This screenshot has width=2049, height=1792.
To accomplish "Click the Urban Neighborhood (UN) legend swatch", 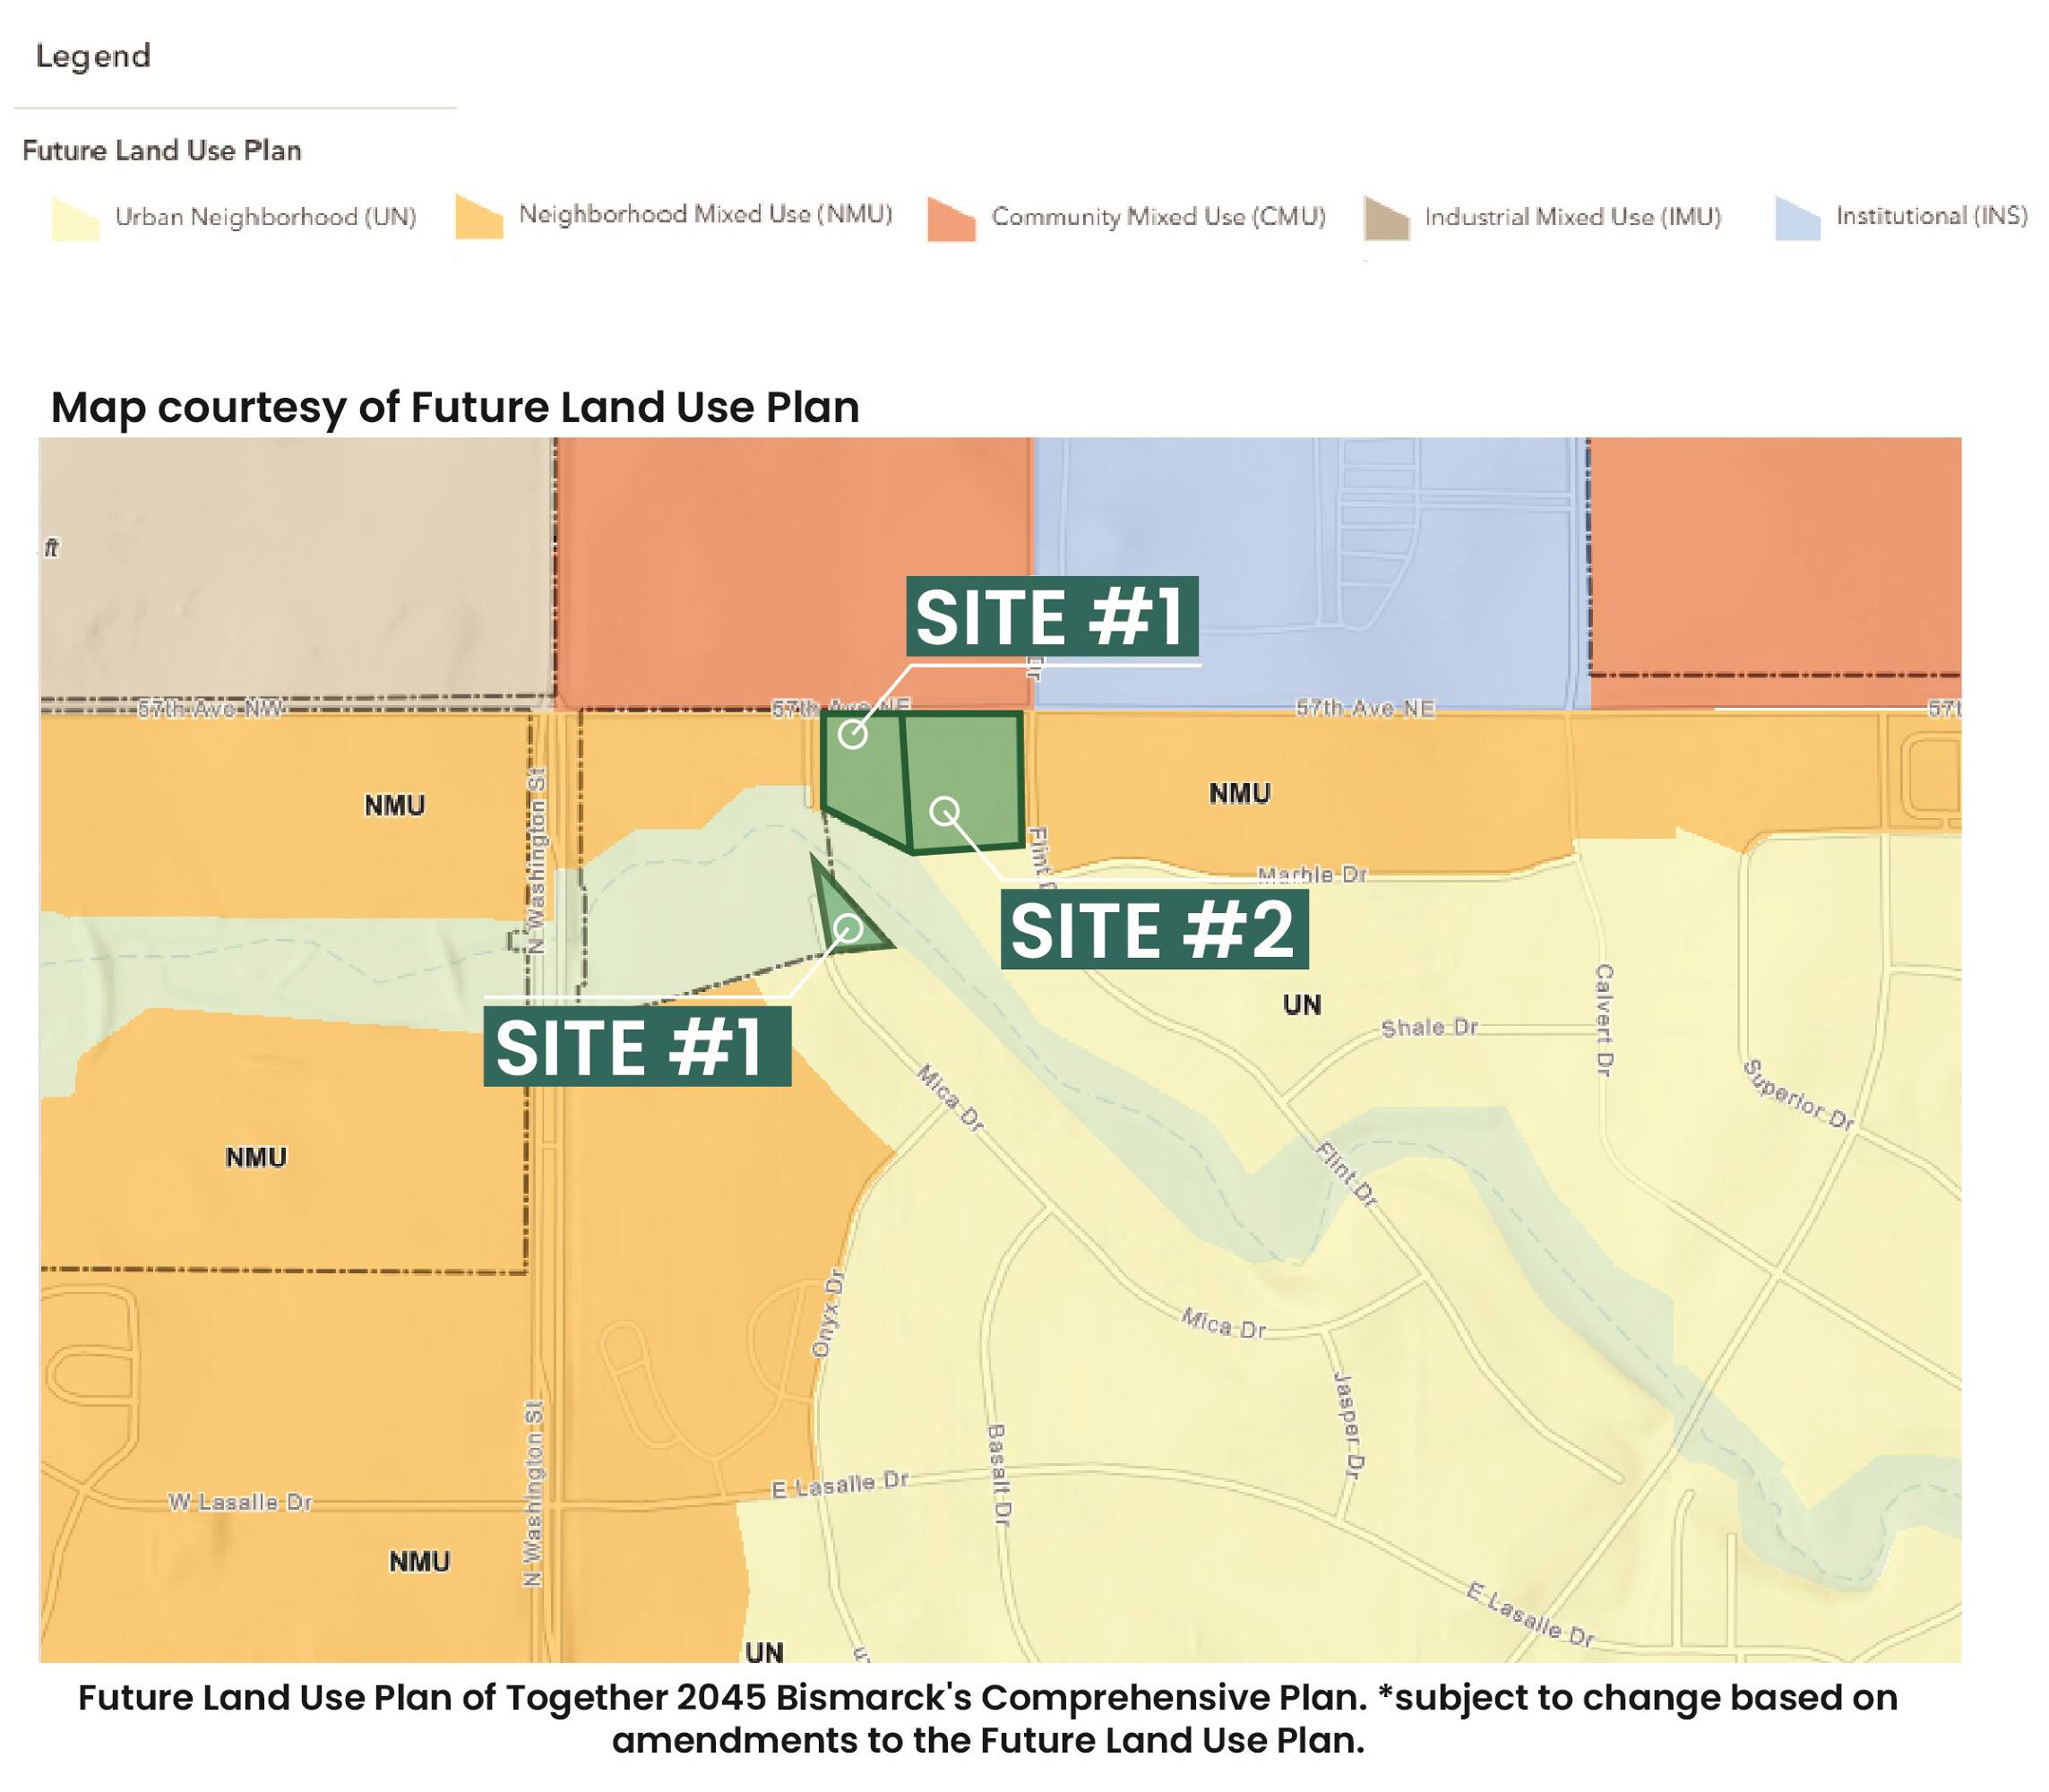I will (76, 220).
